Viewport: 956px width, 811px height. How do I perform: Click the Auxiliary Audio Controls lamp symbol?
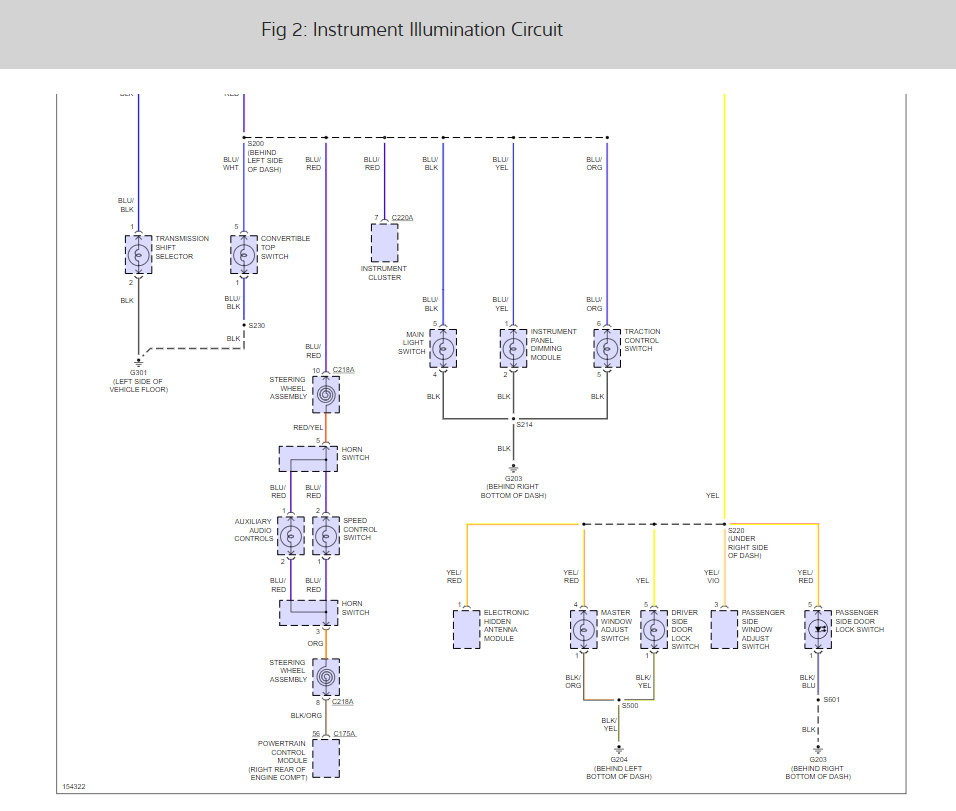pyautogui.click(x=291, y=535)
